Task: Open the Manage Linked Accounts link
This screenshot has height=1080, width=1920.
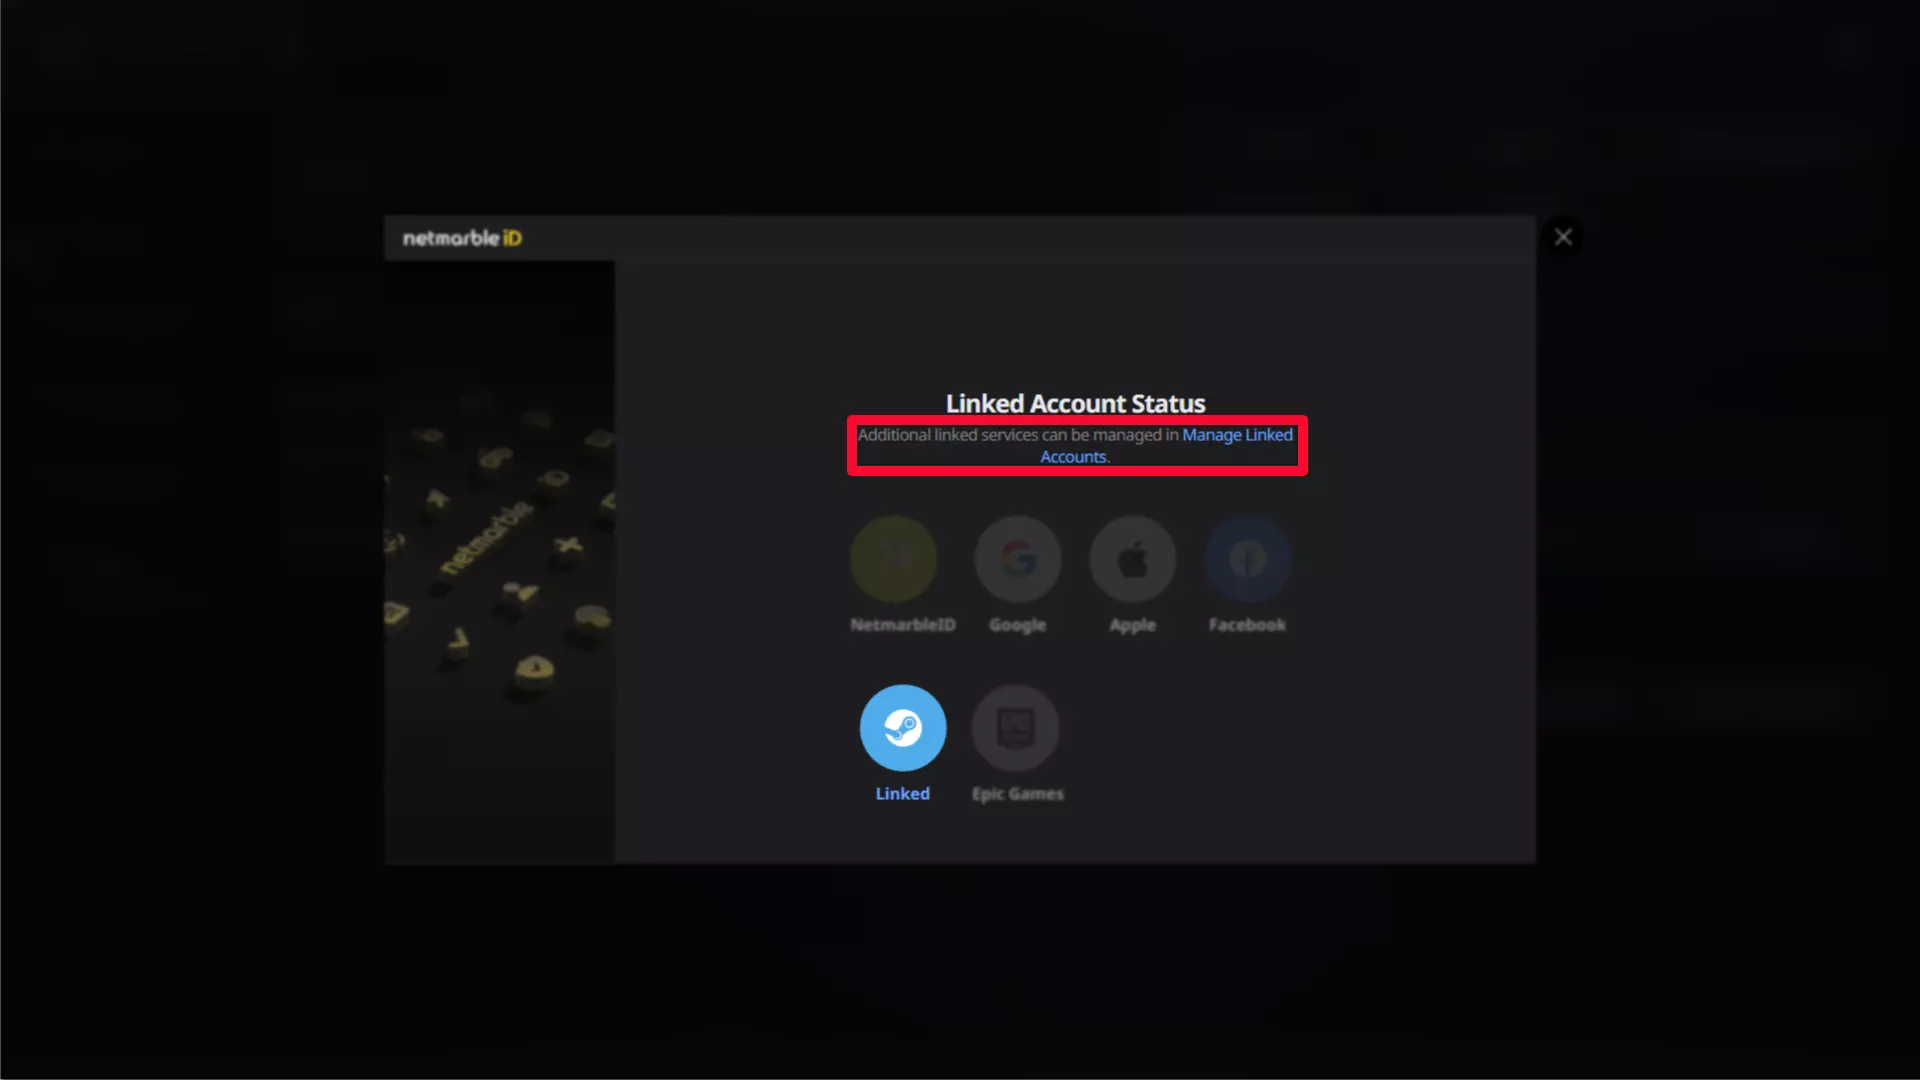Action: point(1166,446)
